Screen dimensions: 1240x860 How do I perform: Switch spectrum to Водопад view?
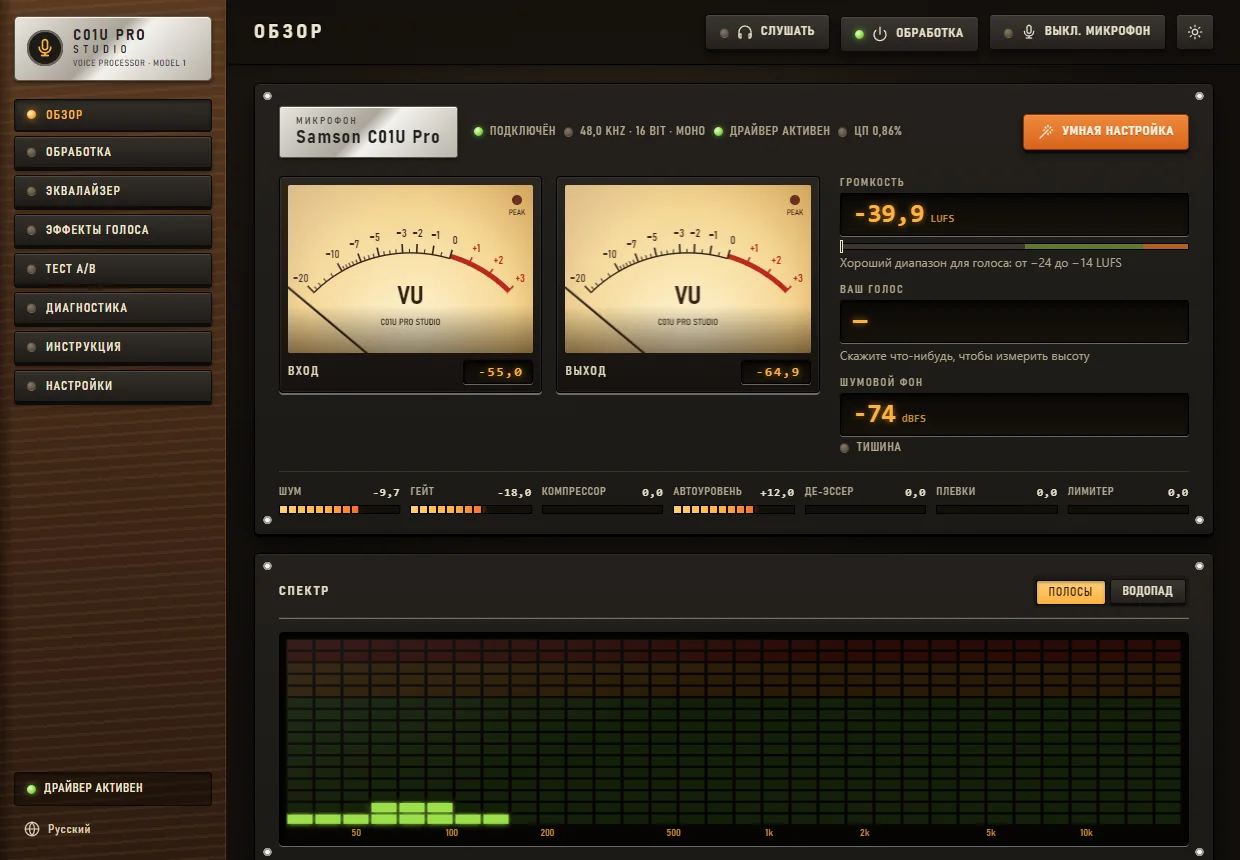pyautogui.click(x=1148, y=591)
